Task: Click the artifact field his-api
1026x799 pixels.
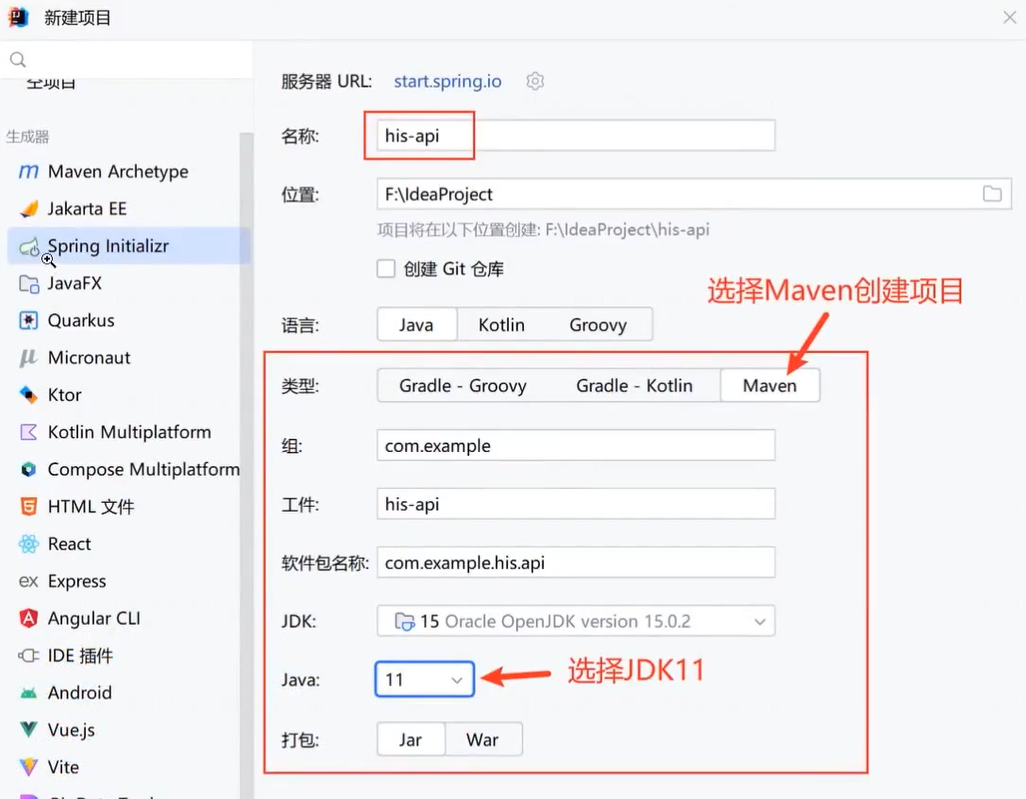Action: click(576, 504)
